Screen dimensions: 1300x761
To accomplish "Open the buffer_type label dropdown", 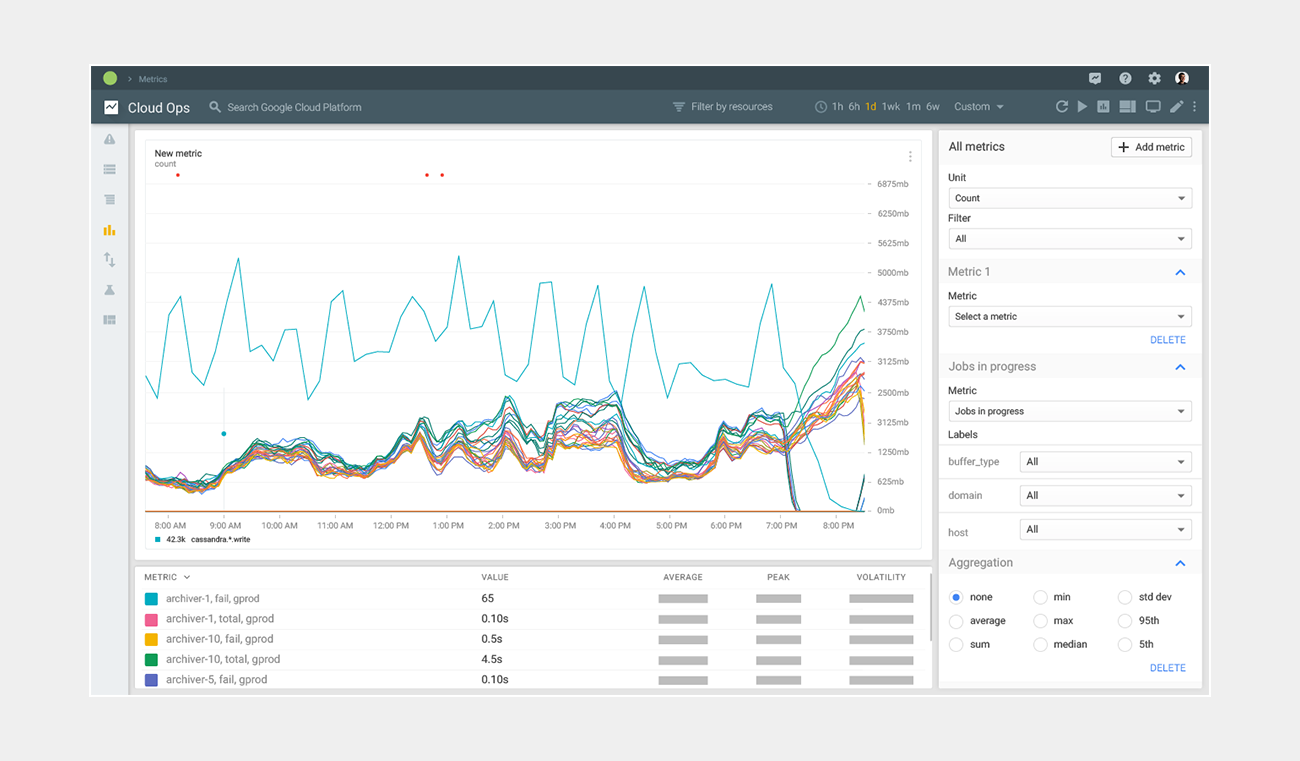I will click(x=1105, y=462).
